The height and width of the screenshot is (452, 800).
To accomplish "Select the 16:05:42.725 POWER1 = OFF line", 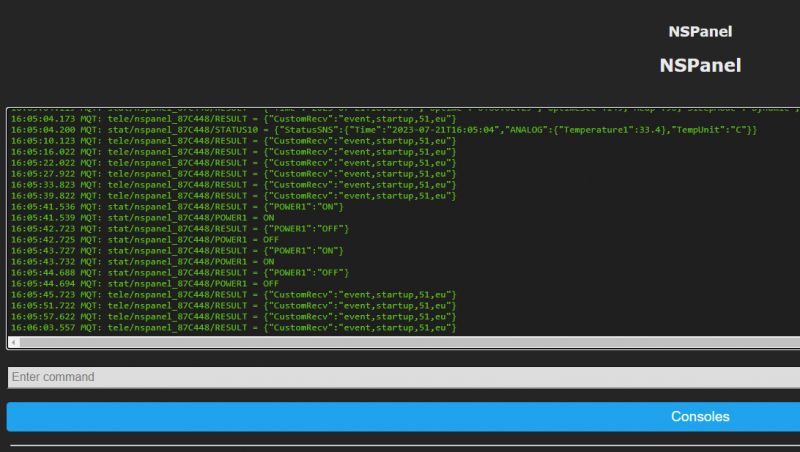I will 145,240.
